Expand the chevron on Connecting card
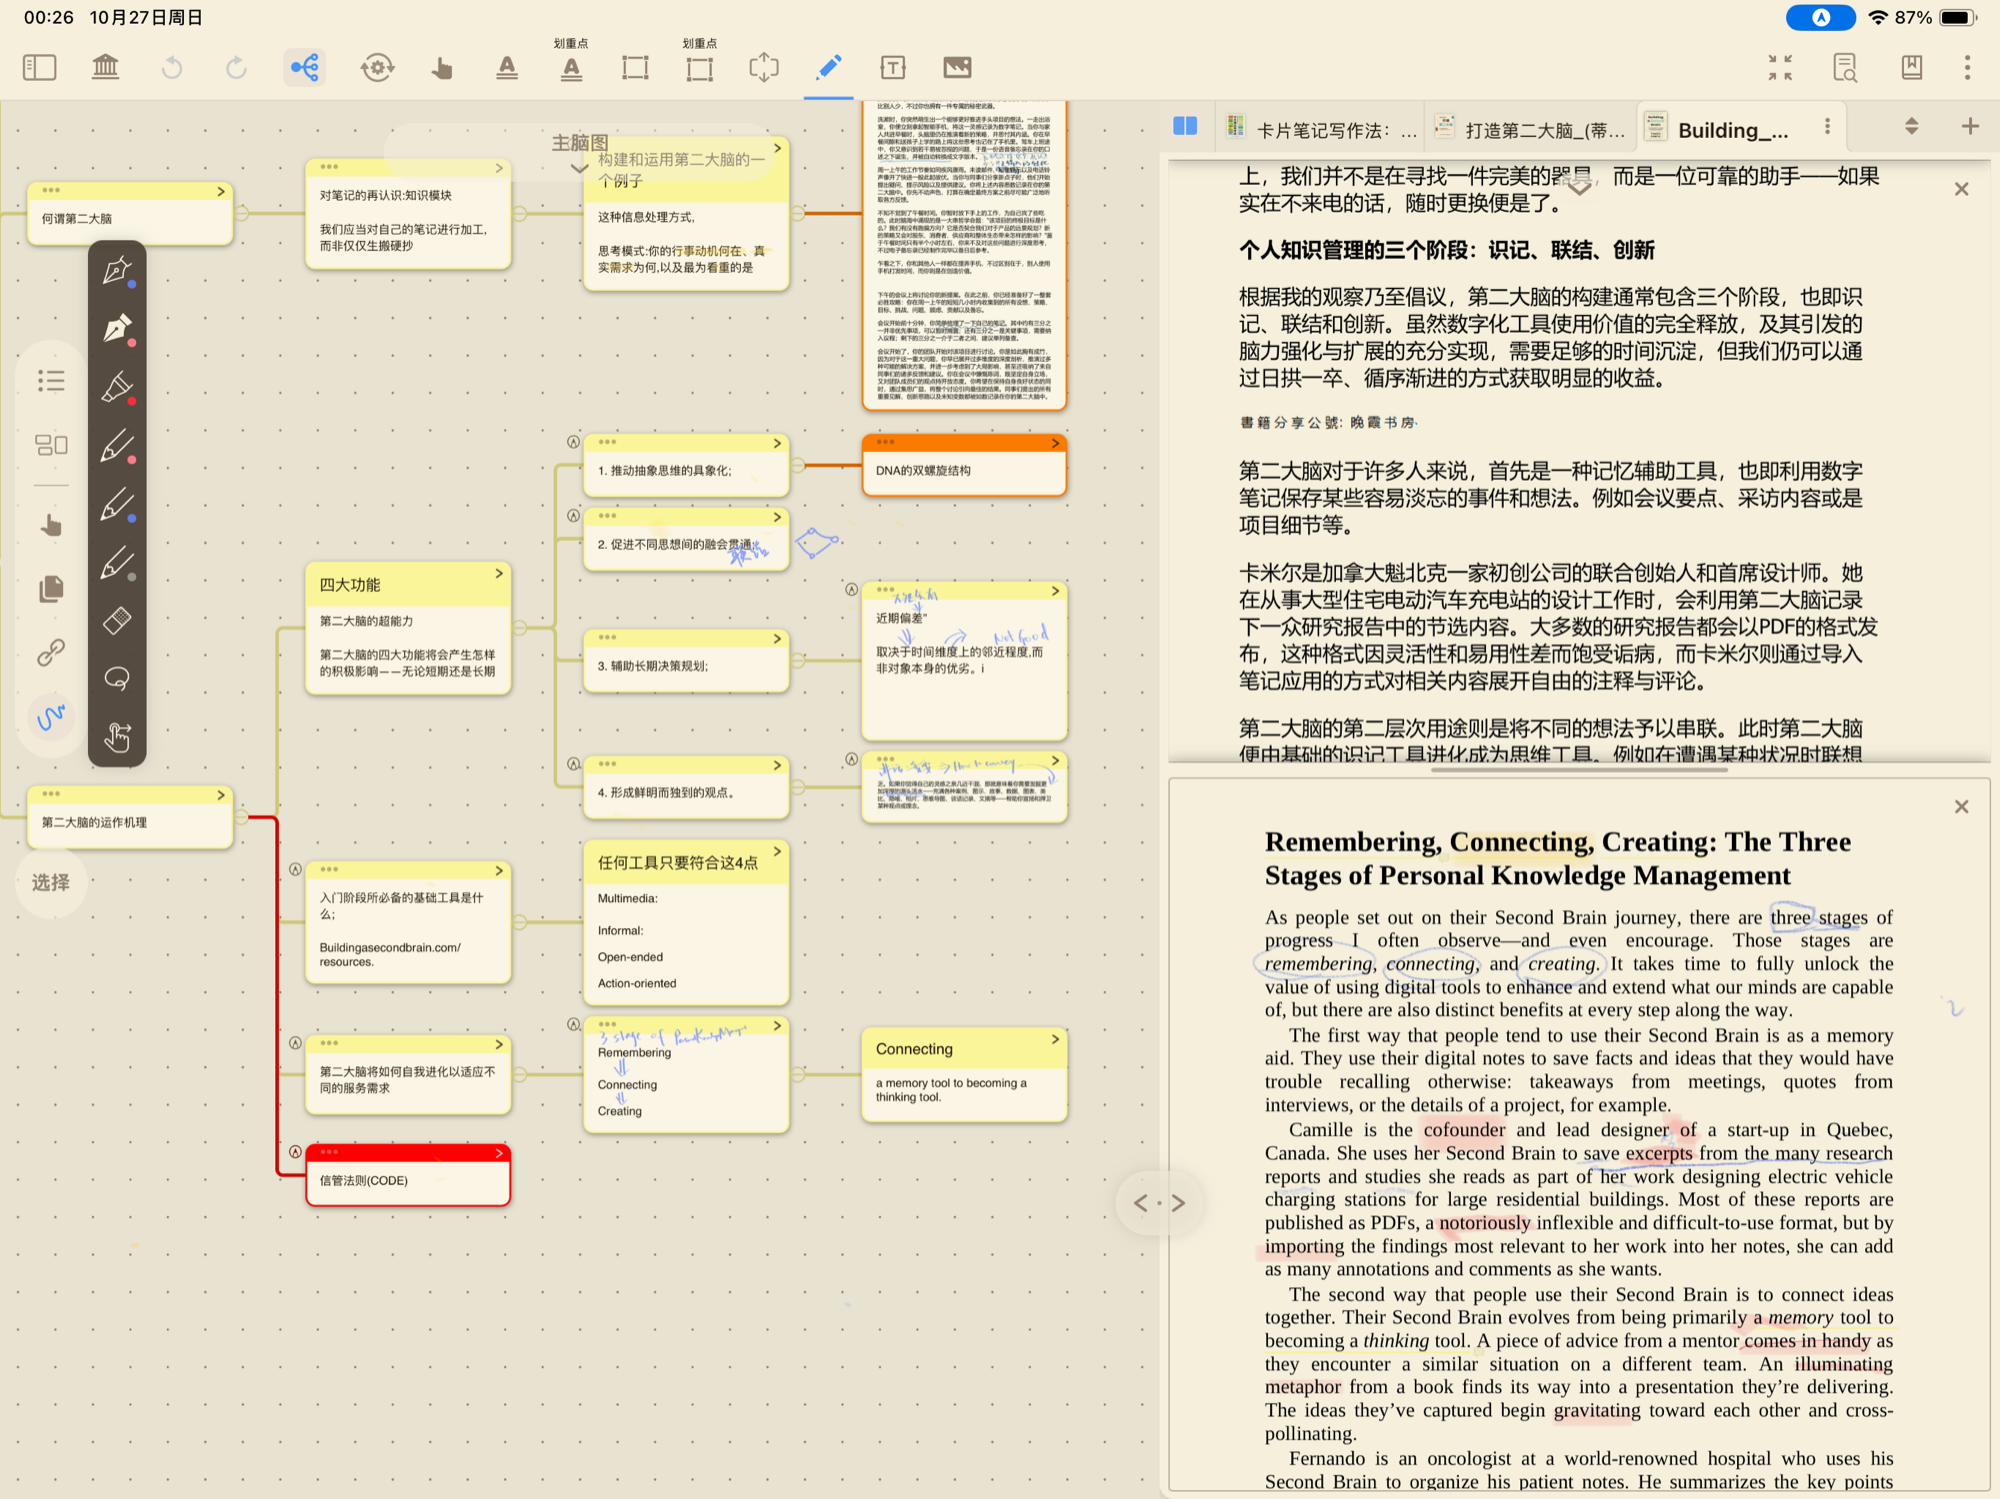 1055,1040
